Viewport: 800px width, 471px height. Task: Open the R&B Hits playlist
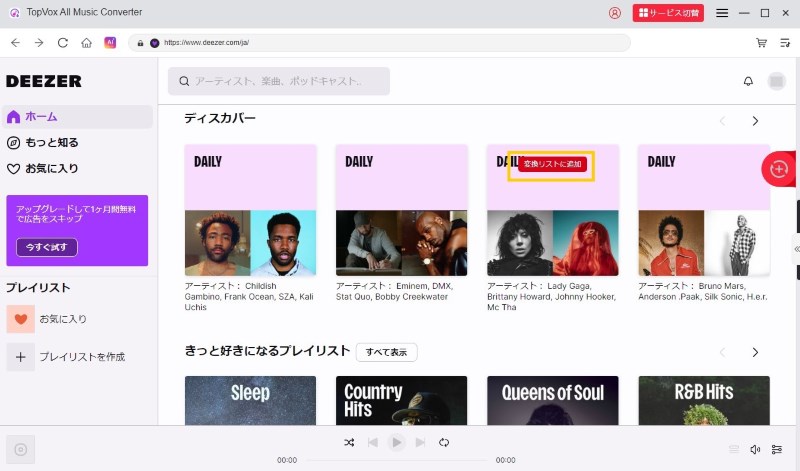[x=704, y=401]
